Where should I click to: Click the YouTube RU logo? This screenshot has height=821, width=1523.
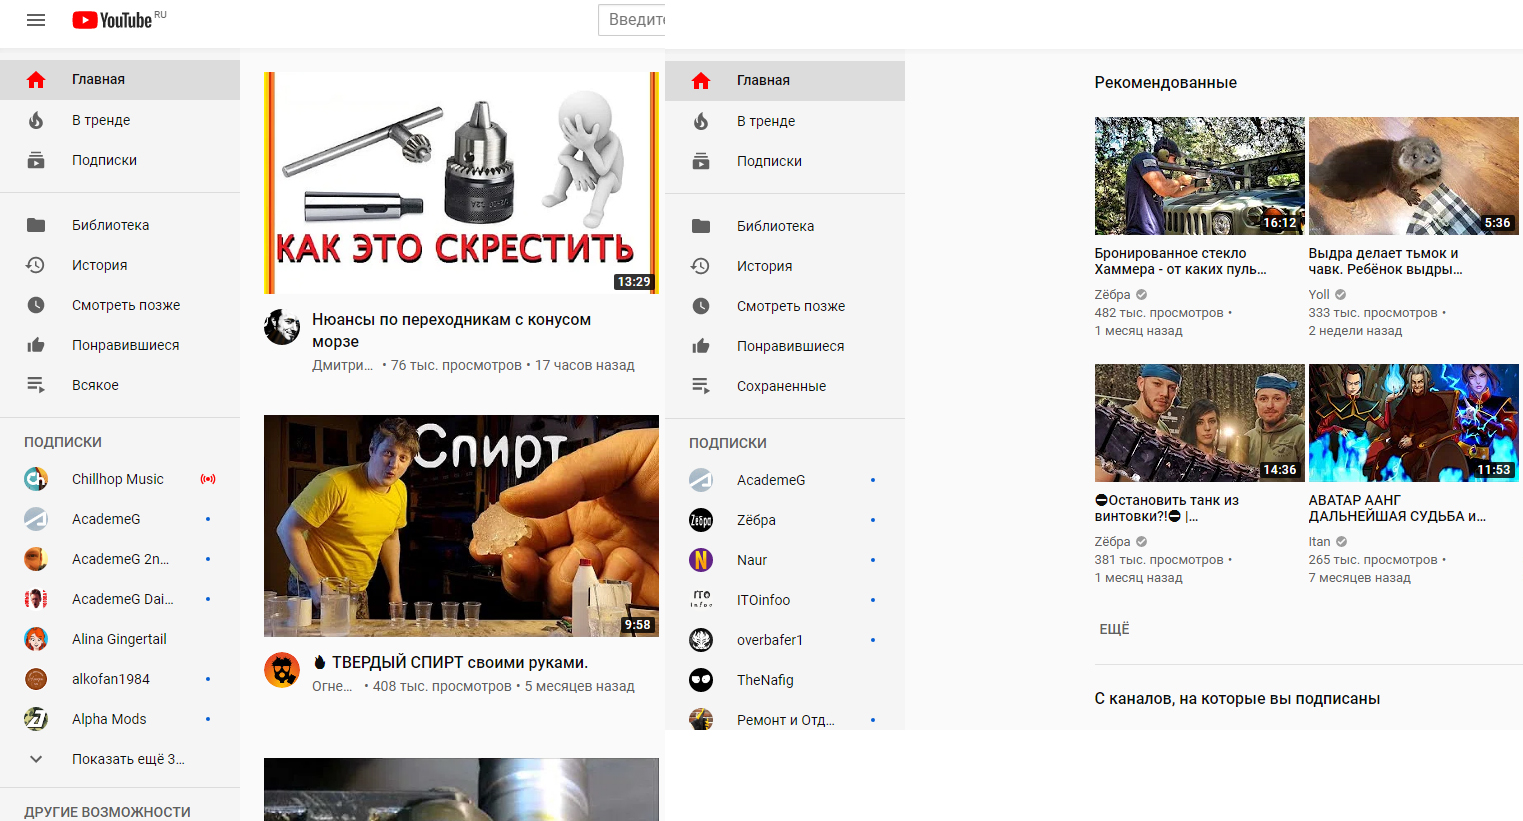[x=119, y=20]
